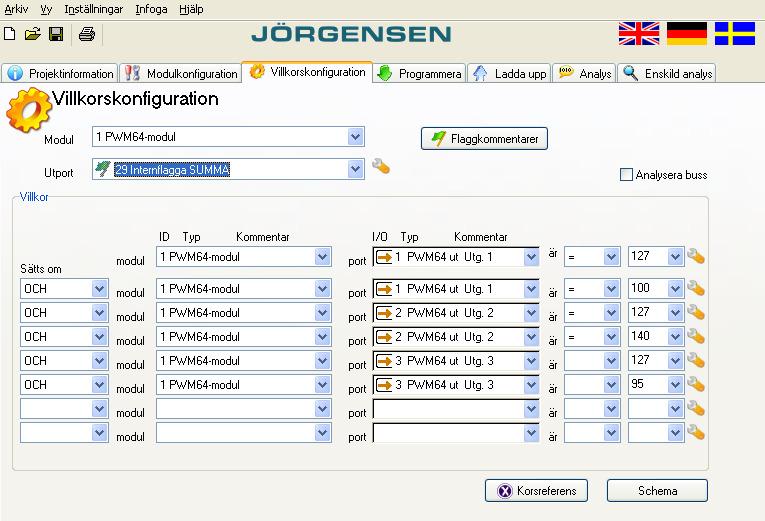Switch to the Ladda upp tab

[509, 73]
